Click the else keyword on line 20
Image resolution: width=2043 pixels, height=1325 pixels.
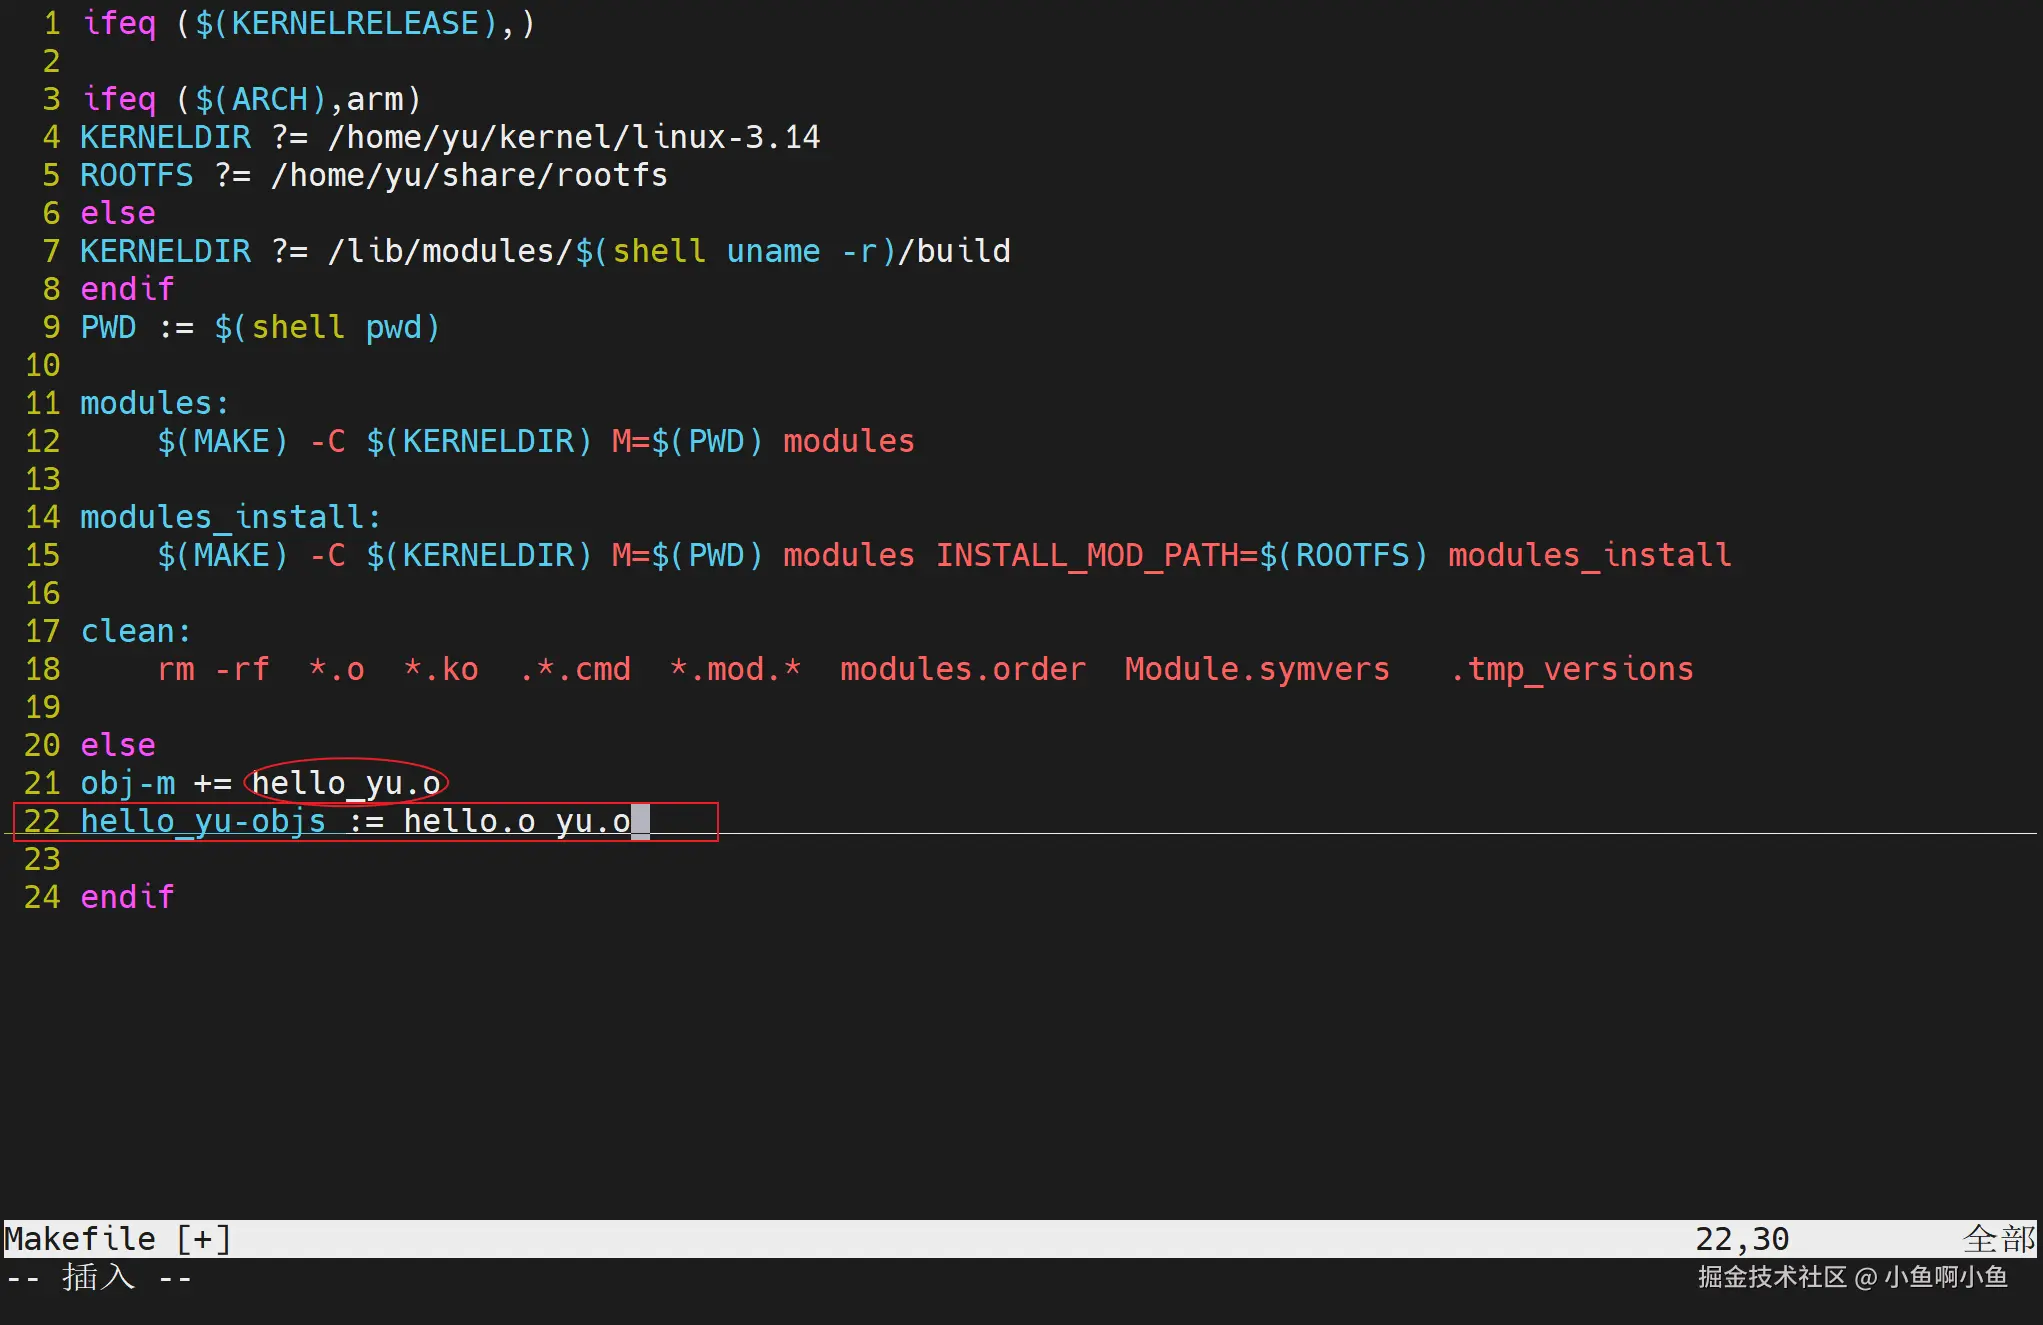118,745
